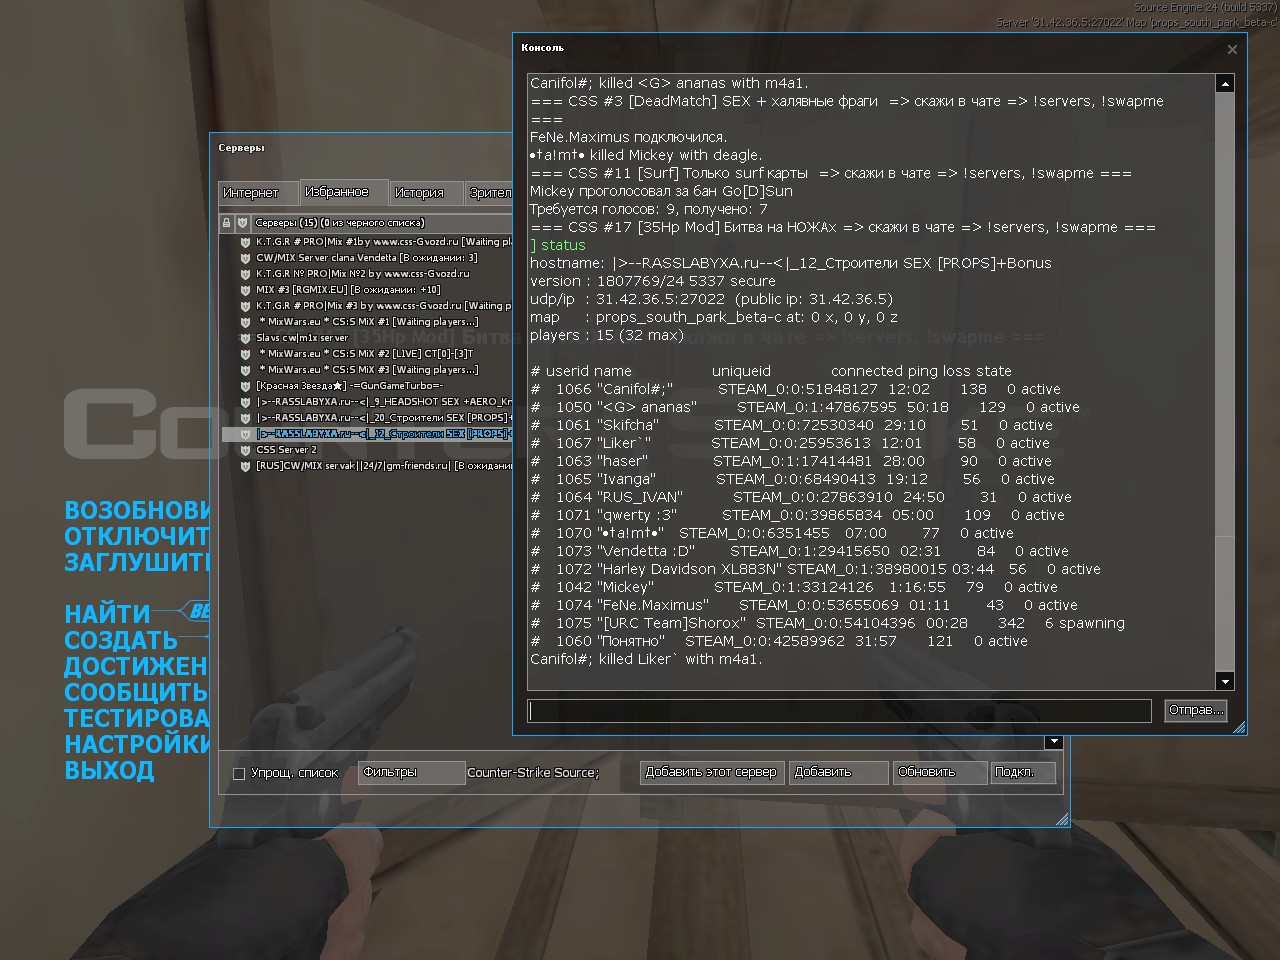Select highlighted RASSLABYXA _12_Строители server row

click(368, 434)
